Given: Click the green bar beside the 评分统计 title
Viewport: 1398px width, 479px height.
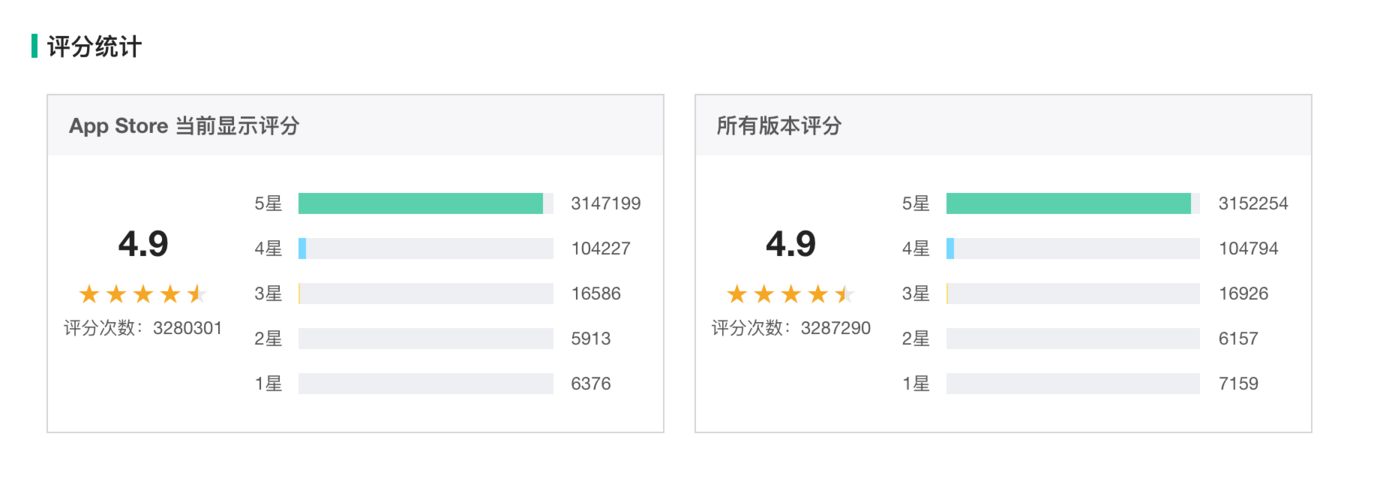Looking at the screenshot, I should pos(35,46).
